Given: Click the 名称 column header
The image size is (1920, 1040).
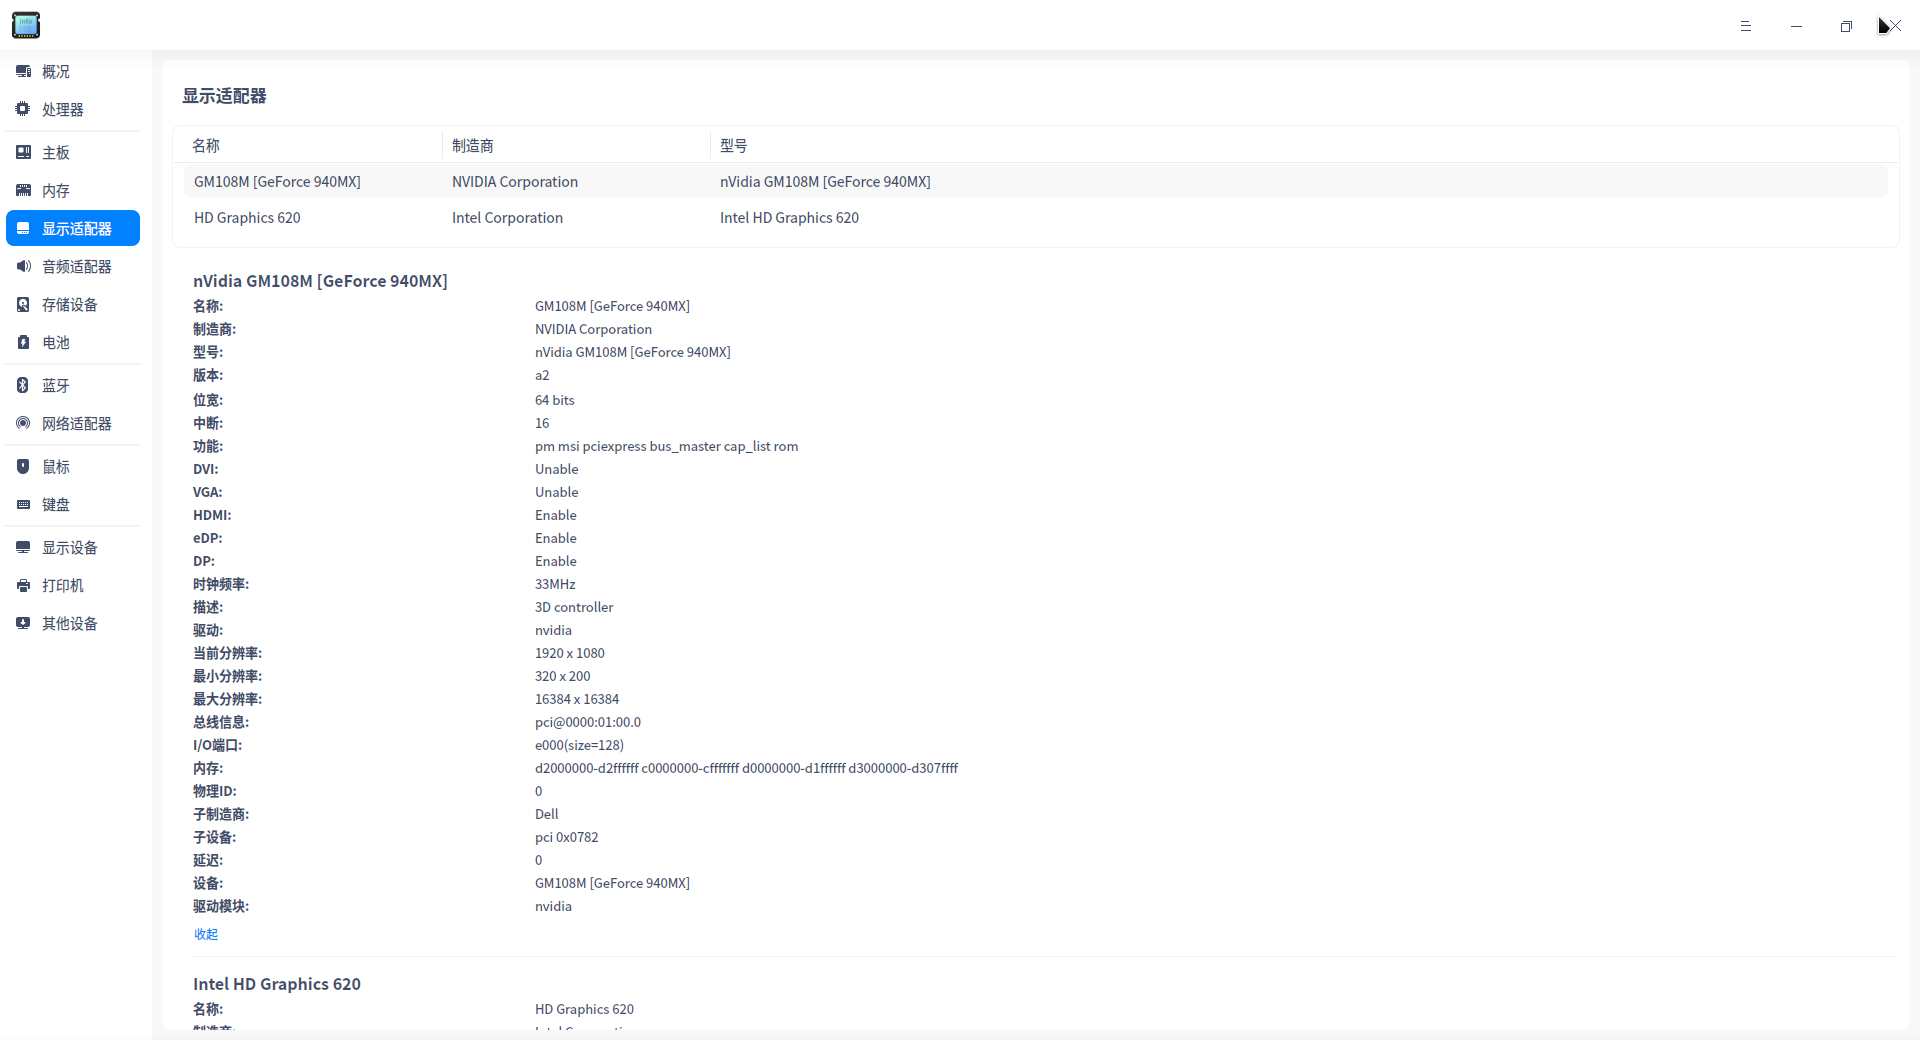Looking at the screenshot, I should coord(206,146).
